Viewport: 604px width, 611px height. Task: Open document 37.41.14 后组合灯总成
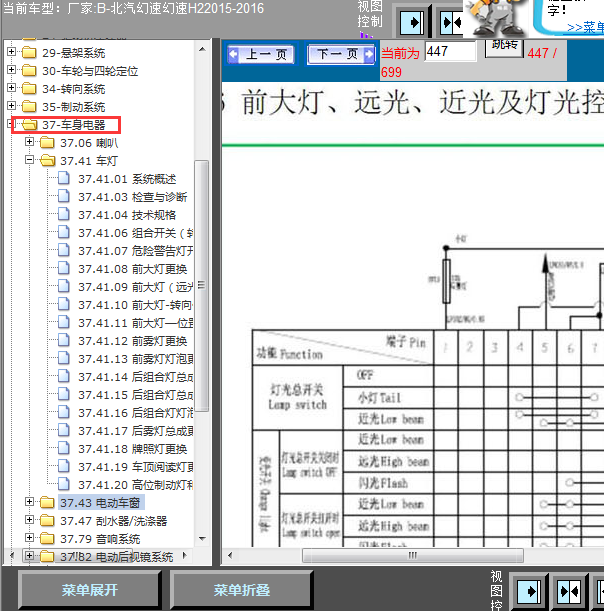coord(135,377)
